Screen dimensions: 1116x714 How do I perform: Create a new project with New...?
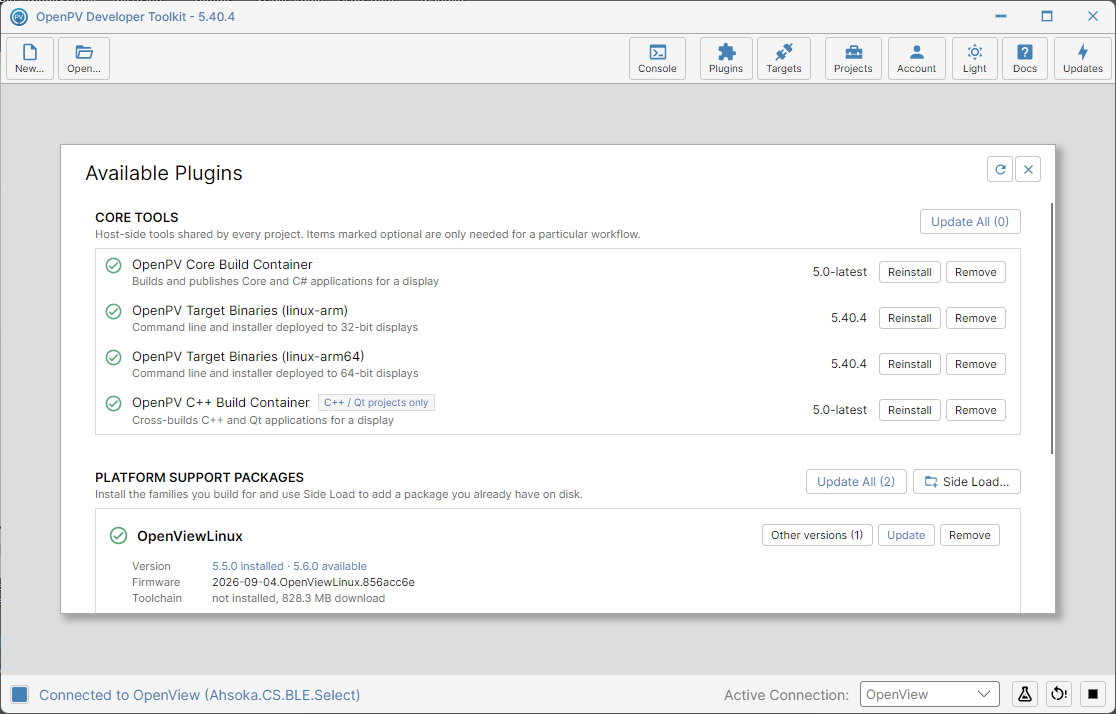30,58
